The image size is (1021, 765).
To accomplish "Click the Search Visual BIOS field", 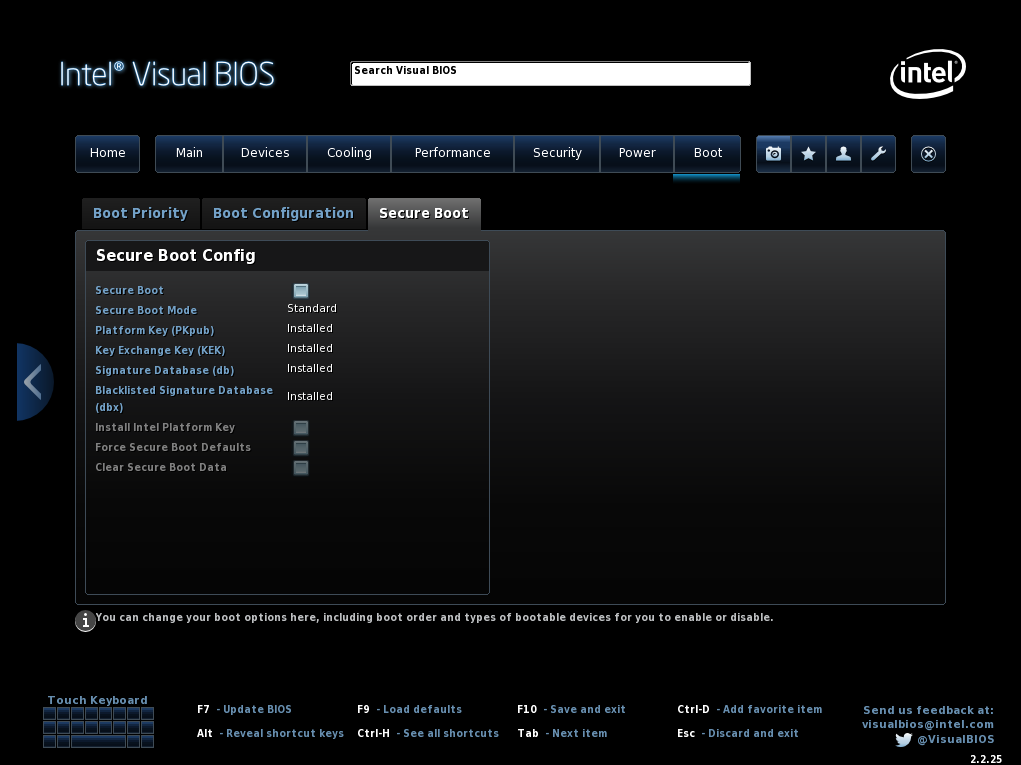I will pyautogui.click(x=550, y=74).
